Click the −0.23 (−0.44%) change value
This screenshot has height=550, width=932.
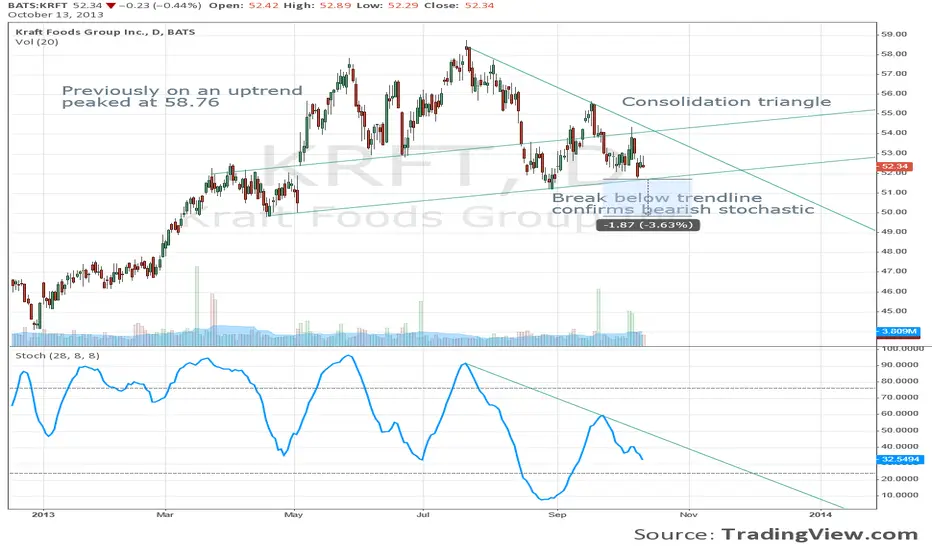(159, 5)
